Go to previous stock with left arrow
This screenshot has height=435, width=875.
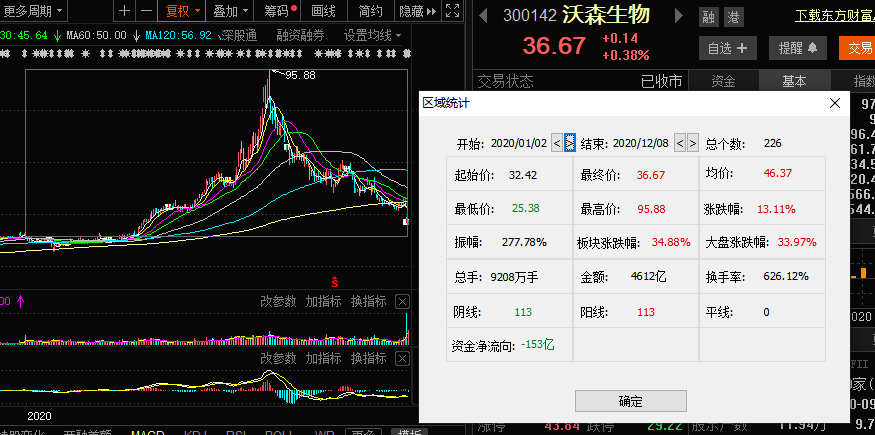(483, 17)
